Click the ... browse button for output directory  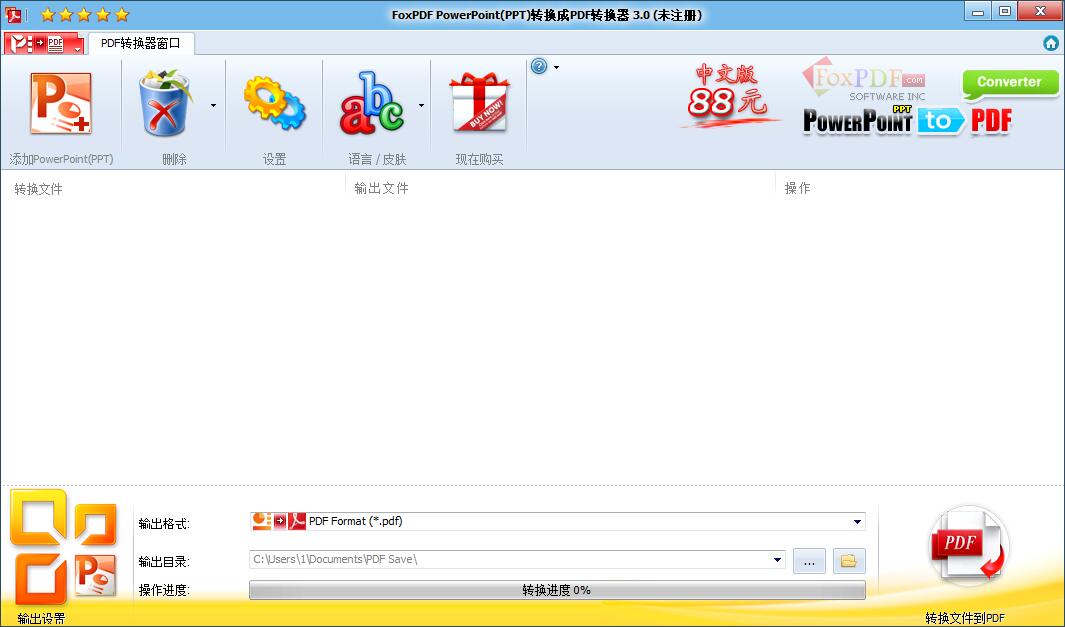pos(808,560)
